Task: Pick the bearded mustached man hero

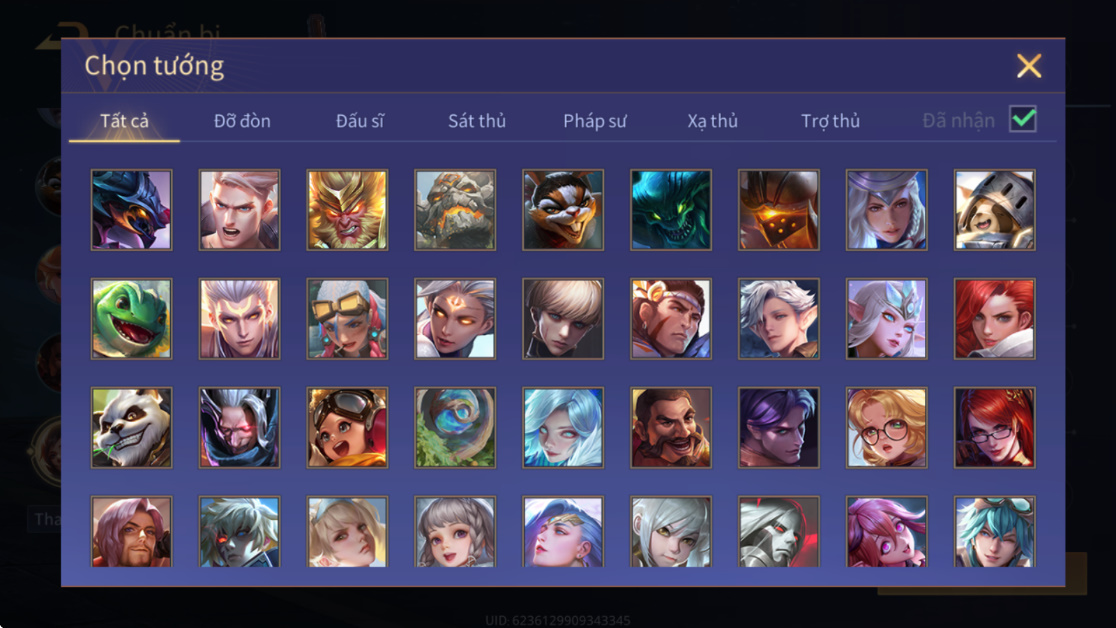Action: (x=671, y=427)
